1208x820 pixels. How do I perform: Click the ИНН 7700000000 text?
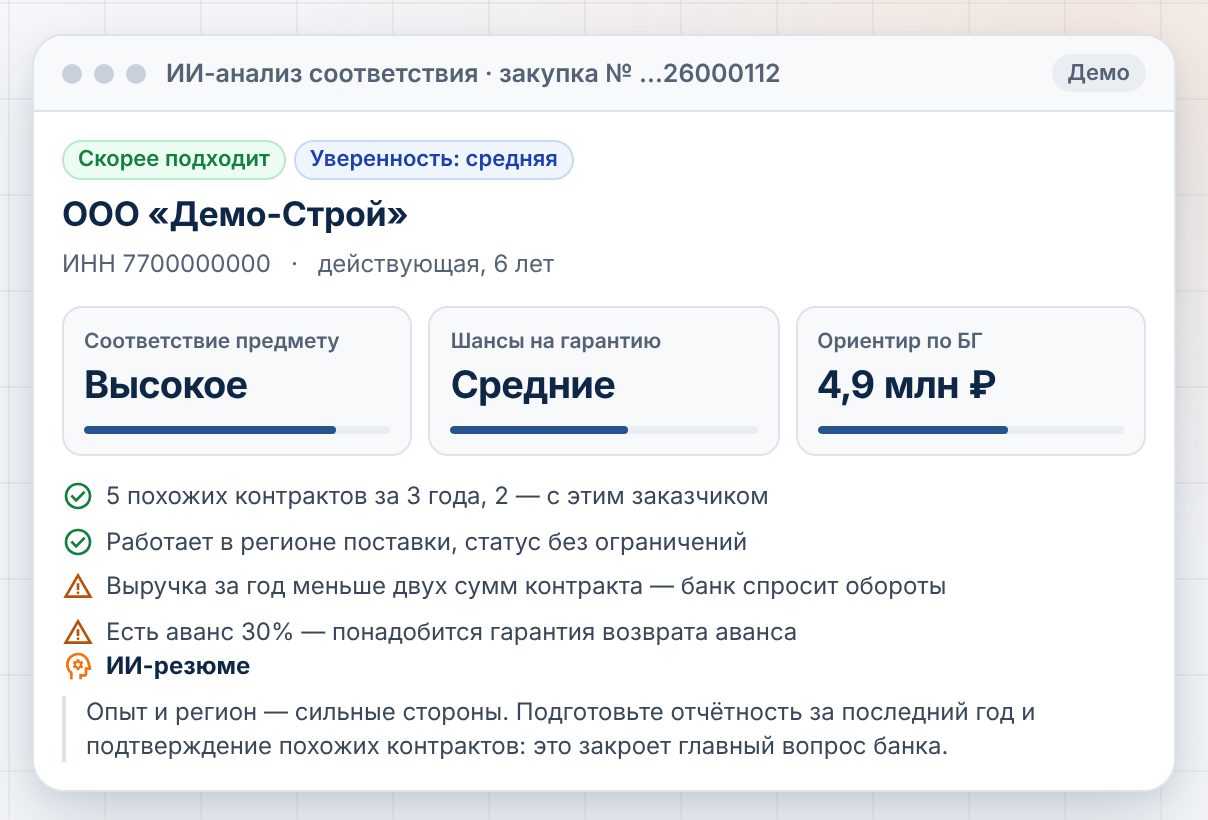166,264
